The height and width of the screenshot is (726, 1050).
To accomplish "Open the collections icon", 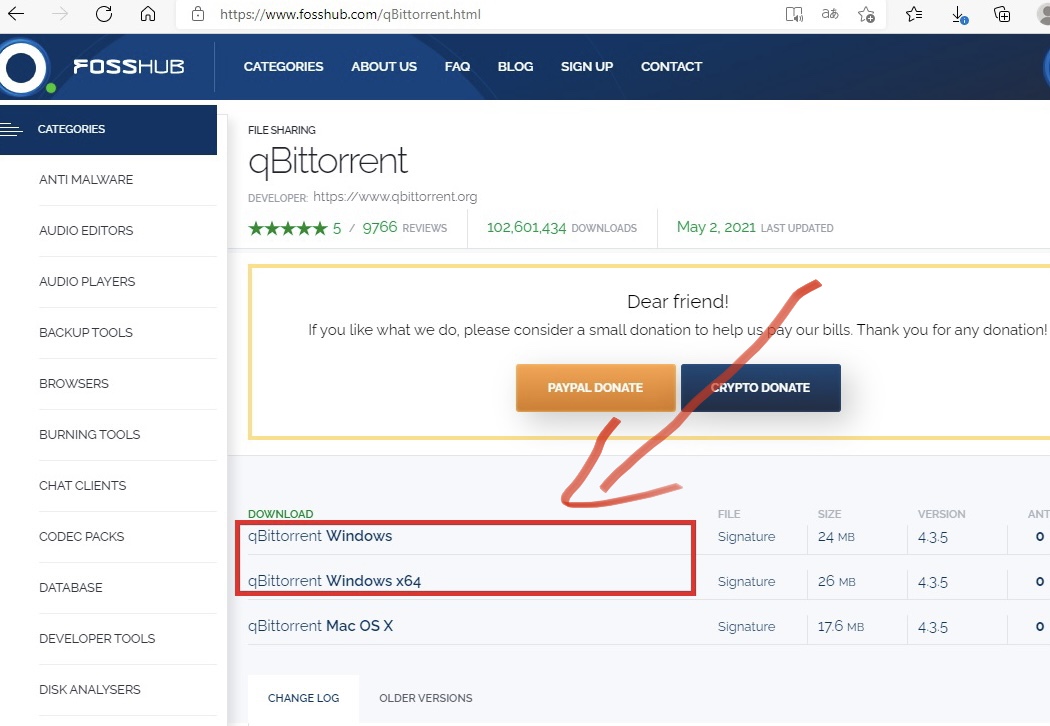I will point(1002,14).
